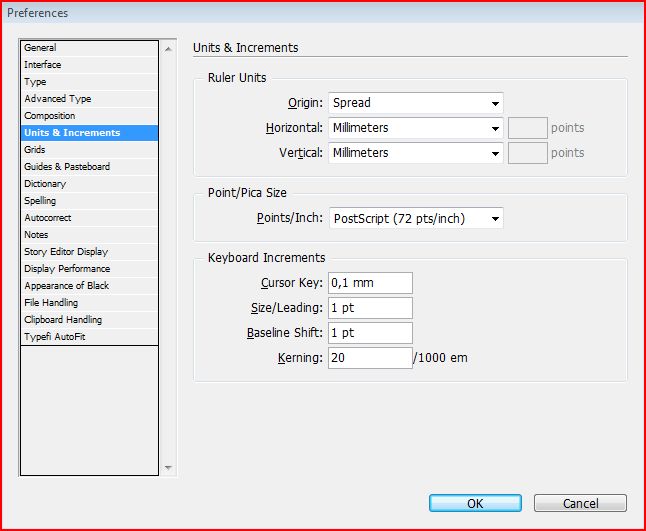
Task: Dismiss the dialog with Cancel
Action: (x=580, y=503)
